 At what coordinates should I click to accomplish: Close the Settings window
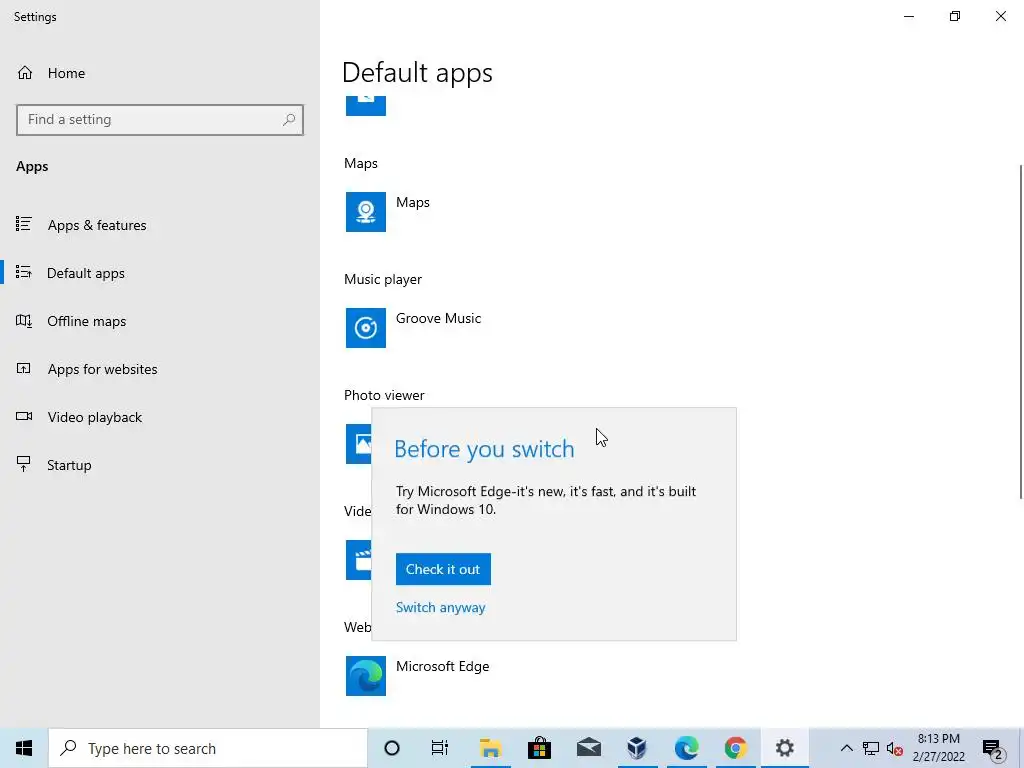click(x=1000, y=16)
